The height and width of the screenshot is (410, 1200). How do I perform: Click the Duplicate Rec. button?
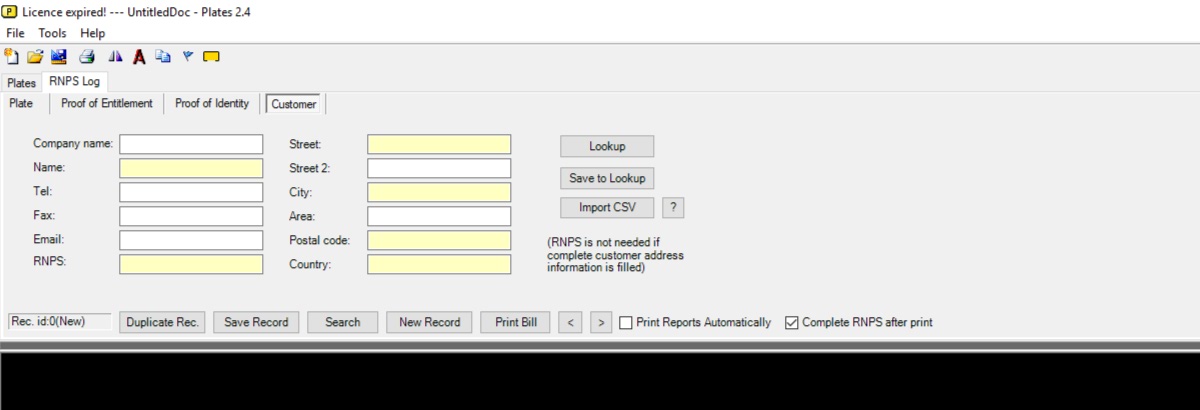click(x=163, y=322)
